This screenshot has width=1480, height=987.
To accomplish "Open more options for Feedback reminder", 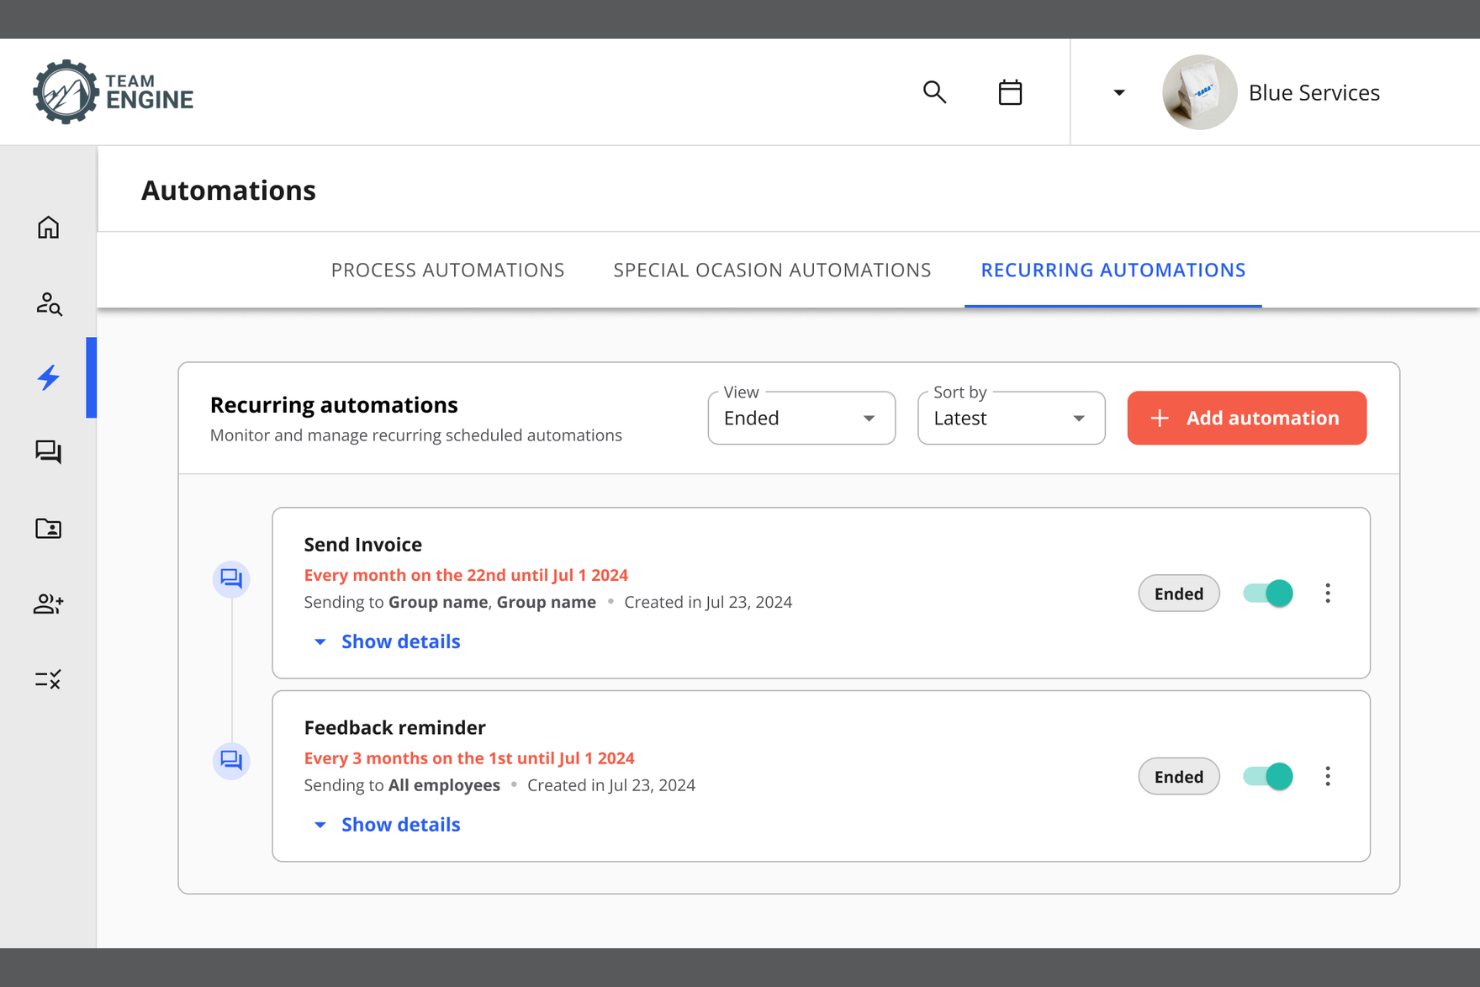I will coord(1328,776).
